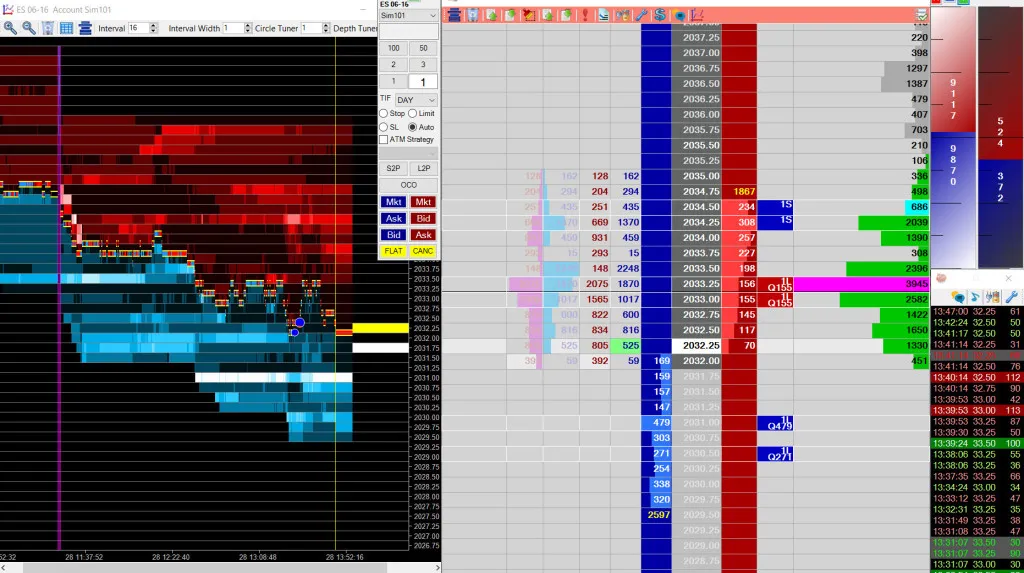Screen dimensions: 1024x573
Task: Click the chart scrollbar right arrow
Action: pos(437,567)
